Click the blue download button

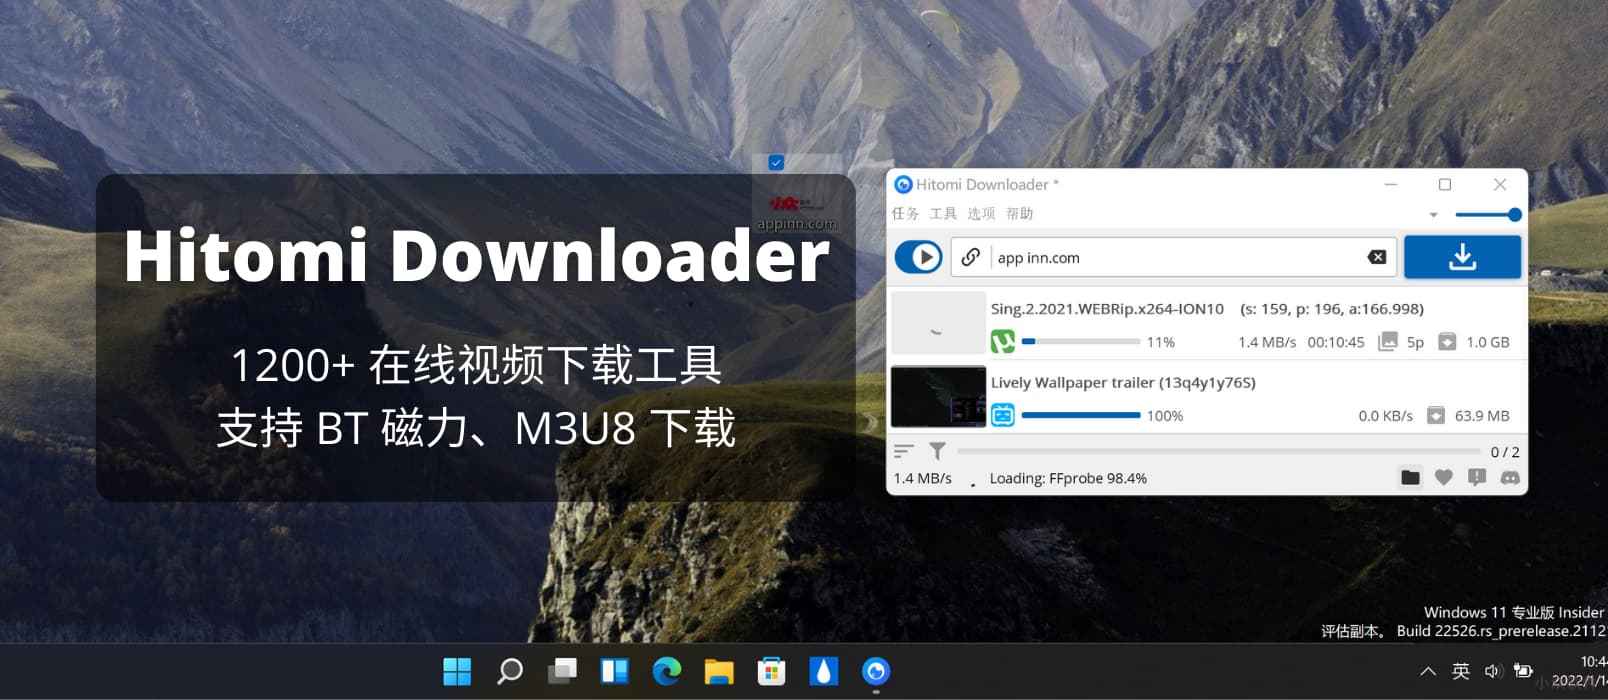point(1462,257)
